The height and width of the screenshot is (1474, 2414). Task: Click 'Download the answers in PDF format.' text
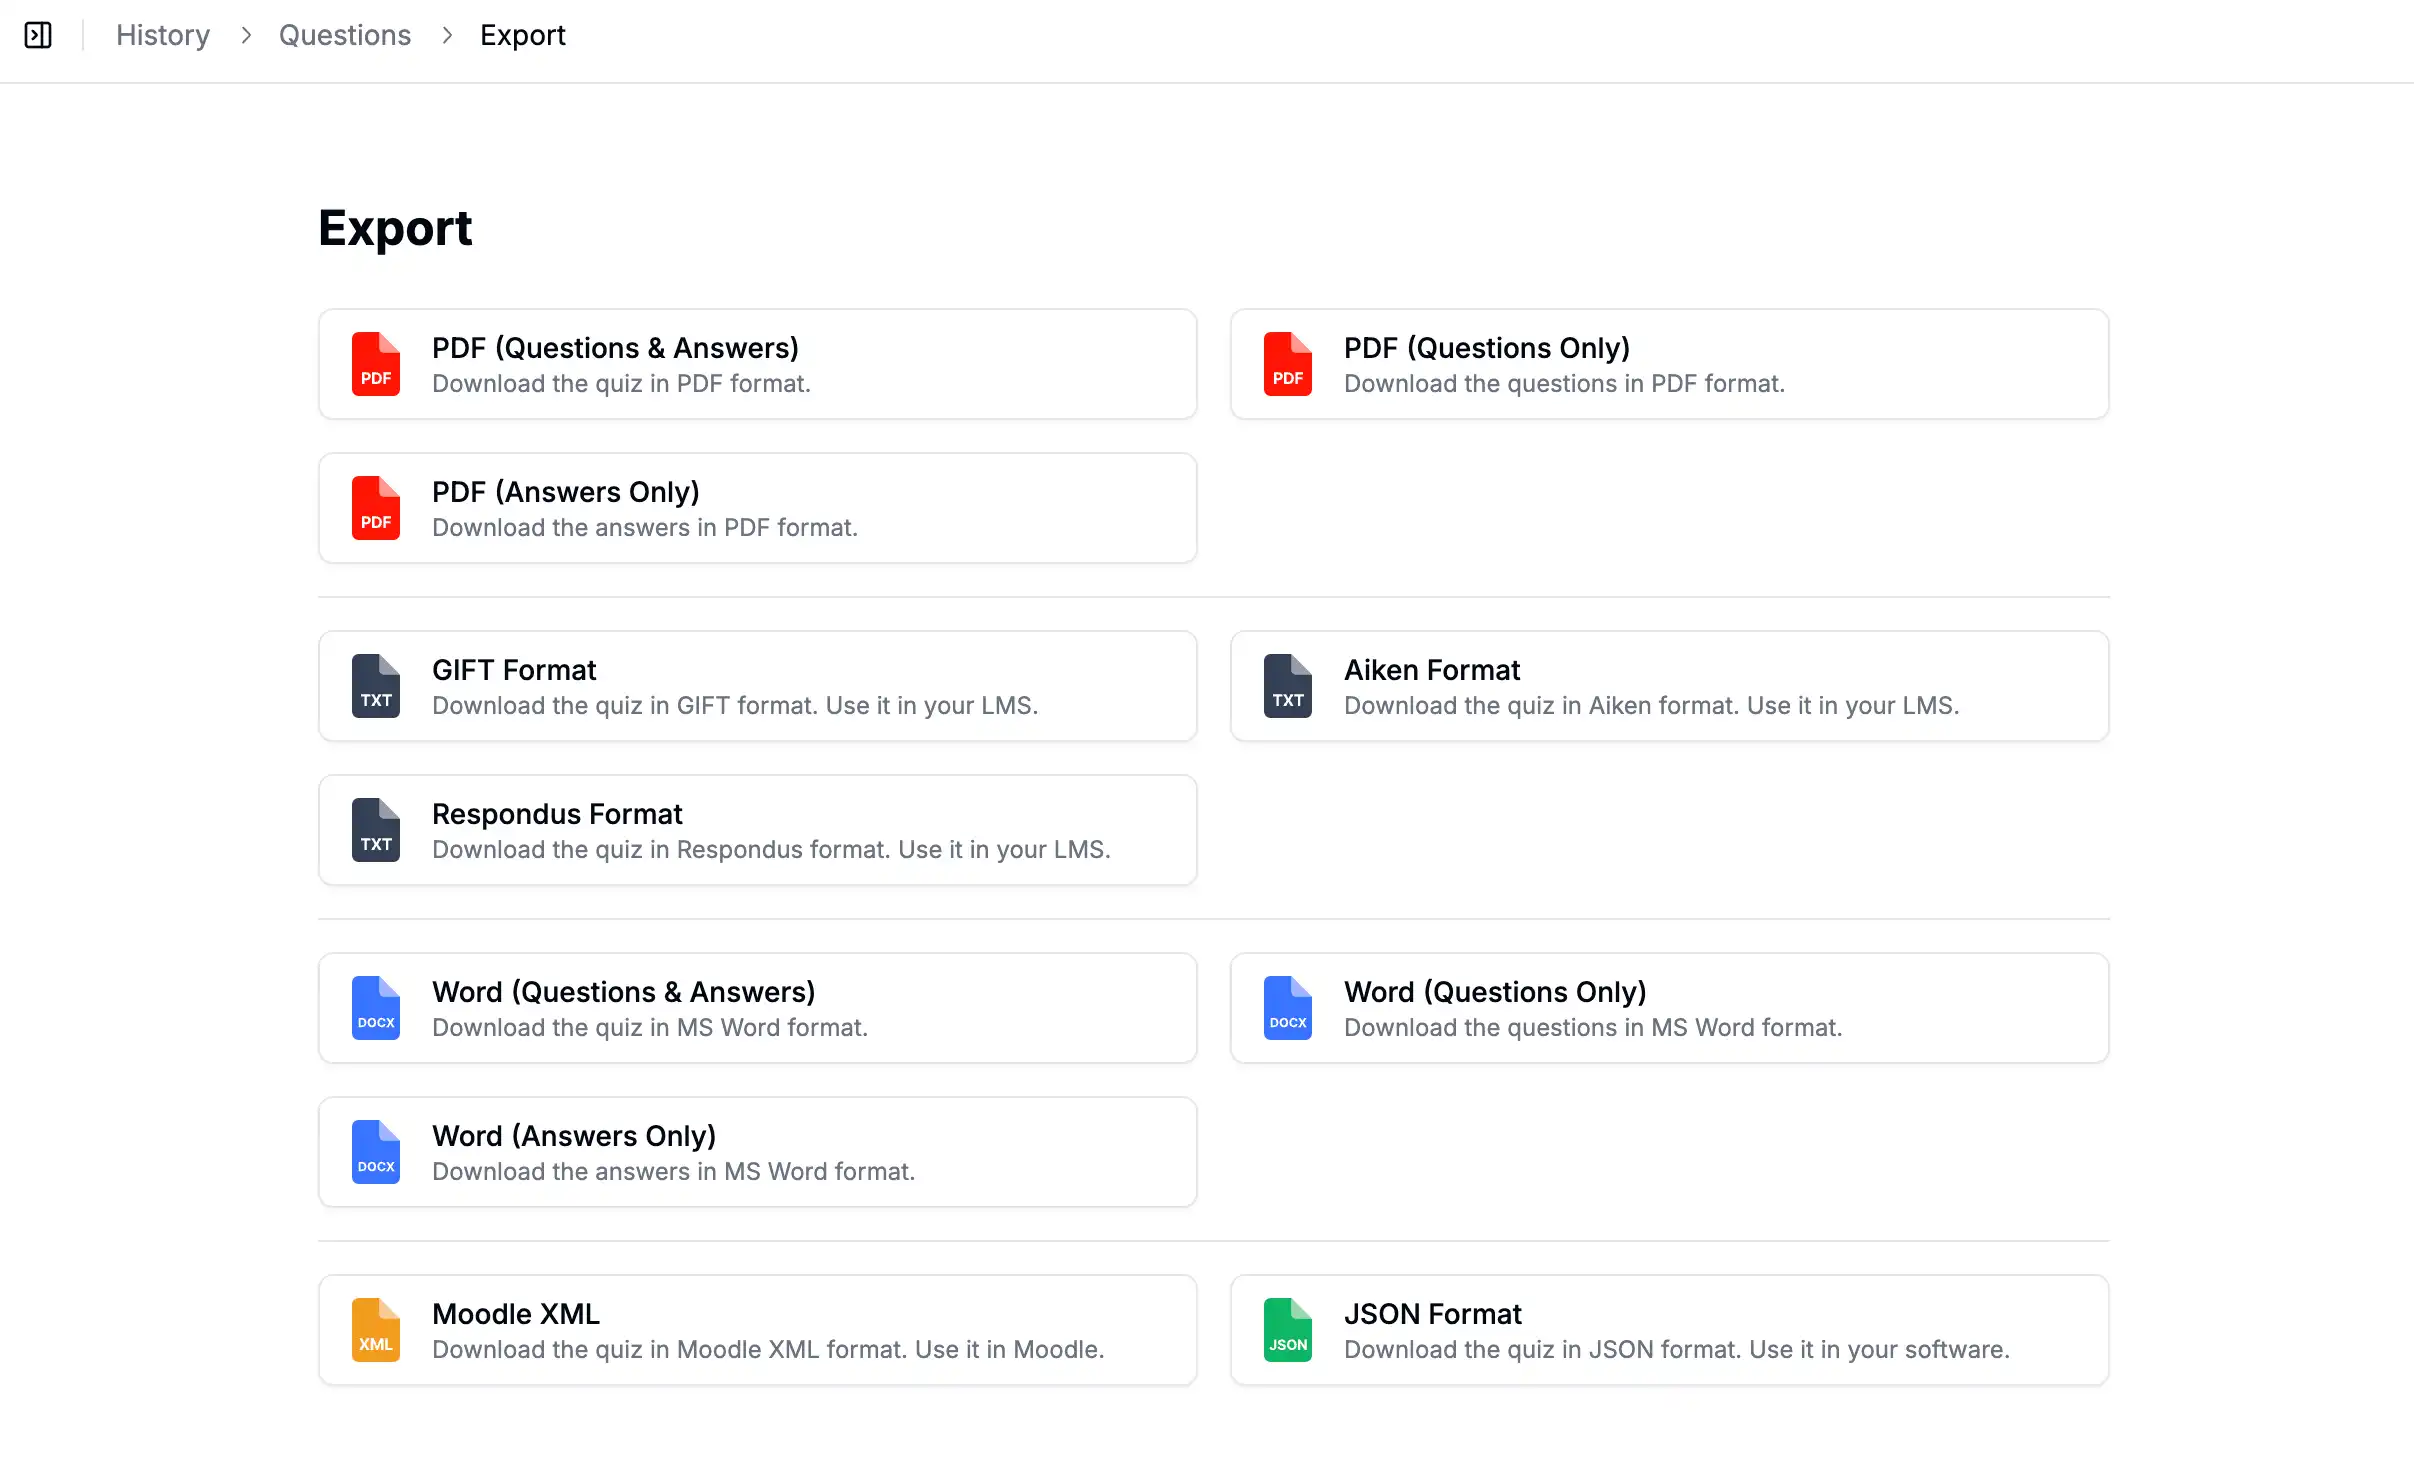(x=645, y=528)
